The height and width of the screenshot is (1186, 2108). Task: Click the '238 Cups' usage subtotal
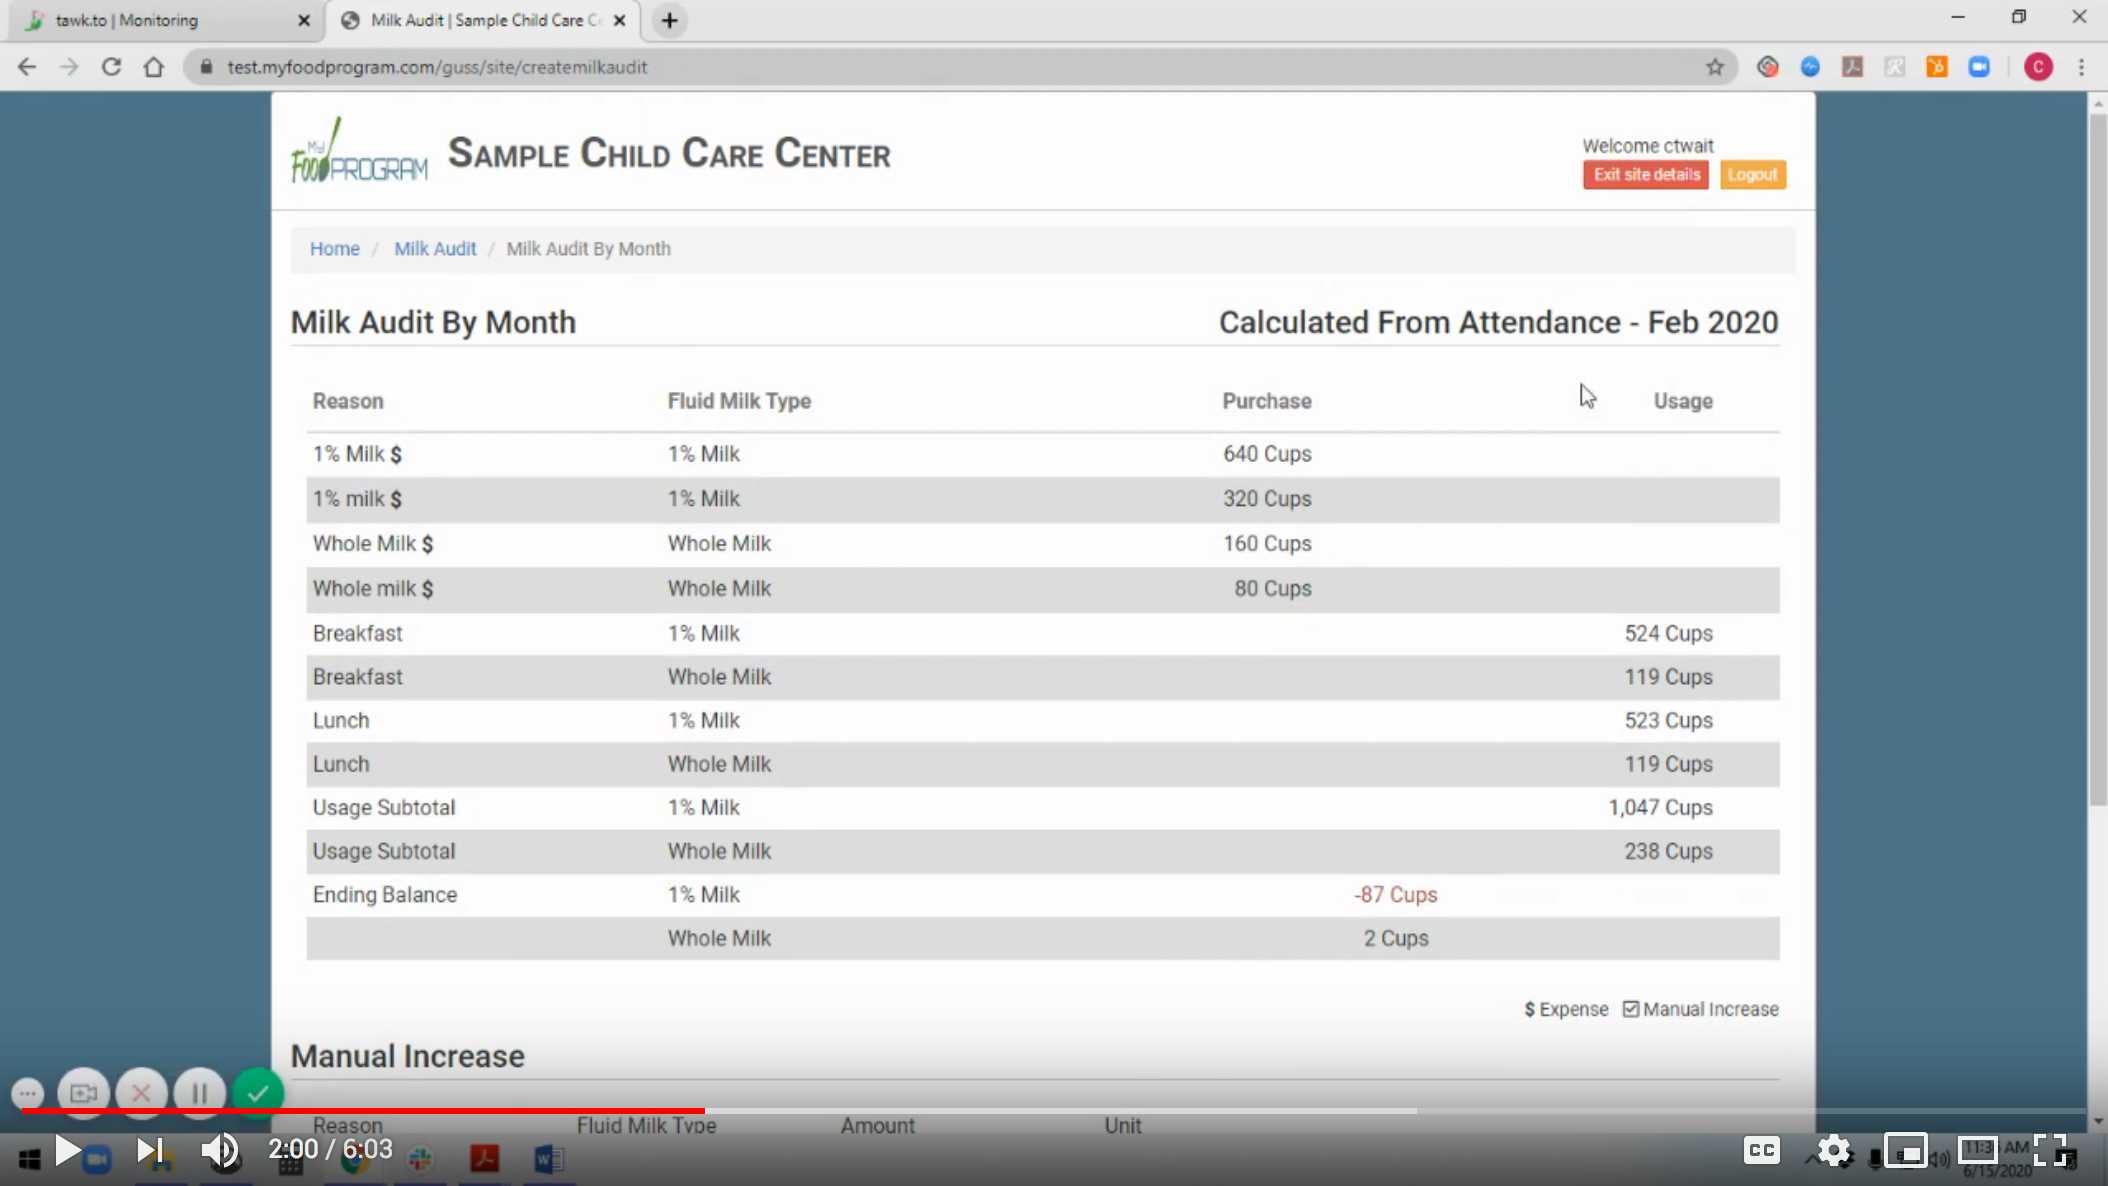[x=1668, y=852]
